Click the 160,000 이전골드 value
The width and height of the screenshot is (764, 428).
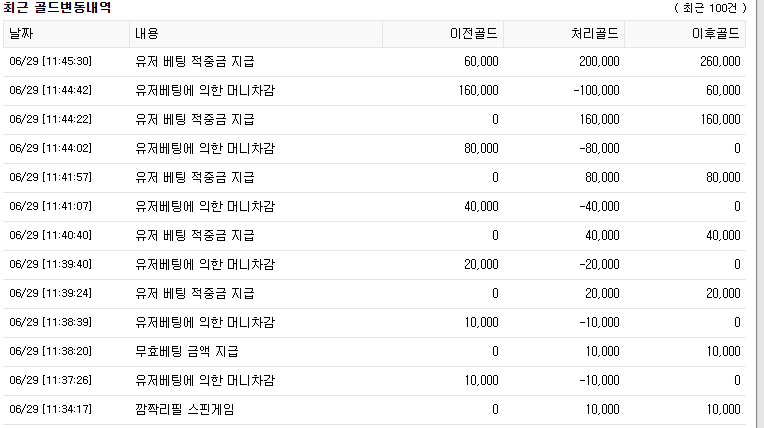(478, 91)
